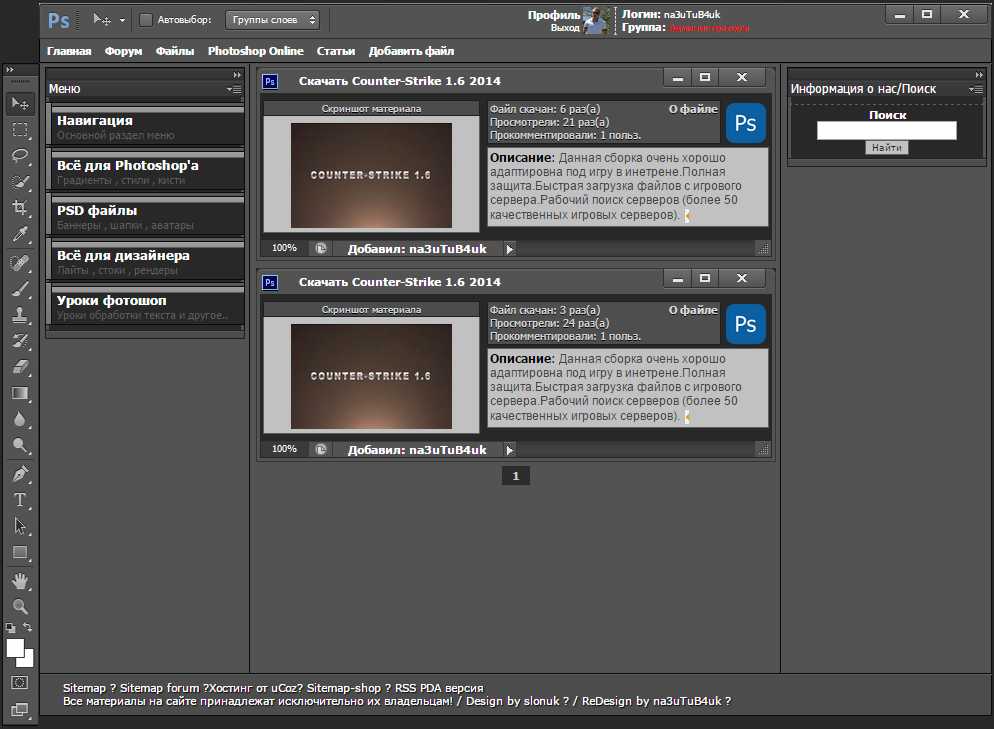This screenshot has width=994, height=729.
Task: Collapse the Меню panel with double arrows
Action: (237, 75)
